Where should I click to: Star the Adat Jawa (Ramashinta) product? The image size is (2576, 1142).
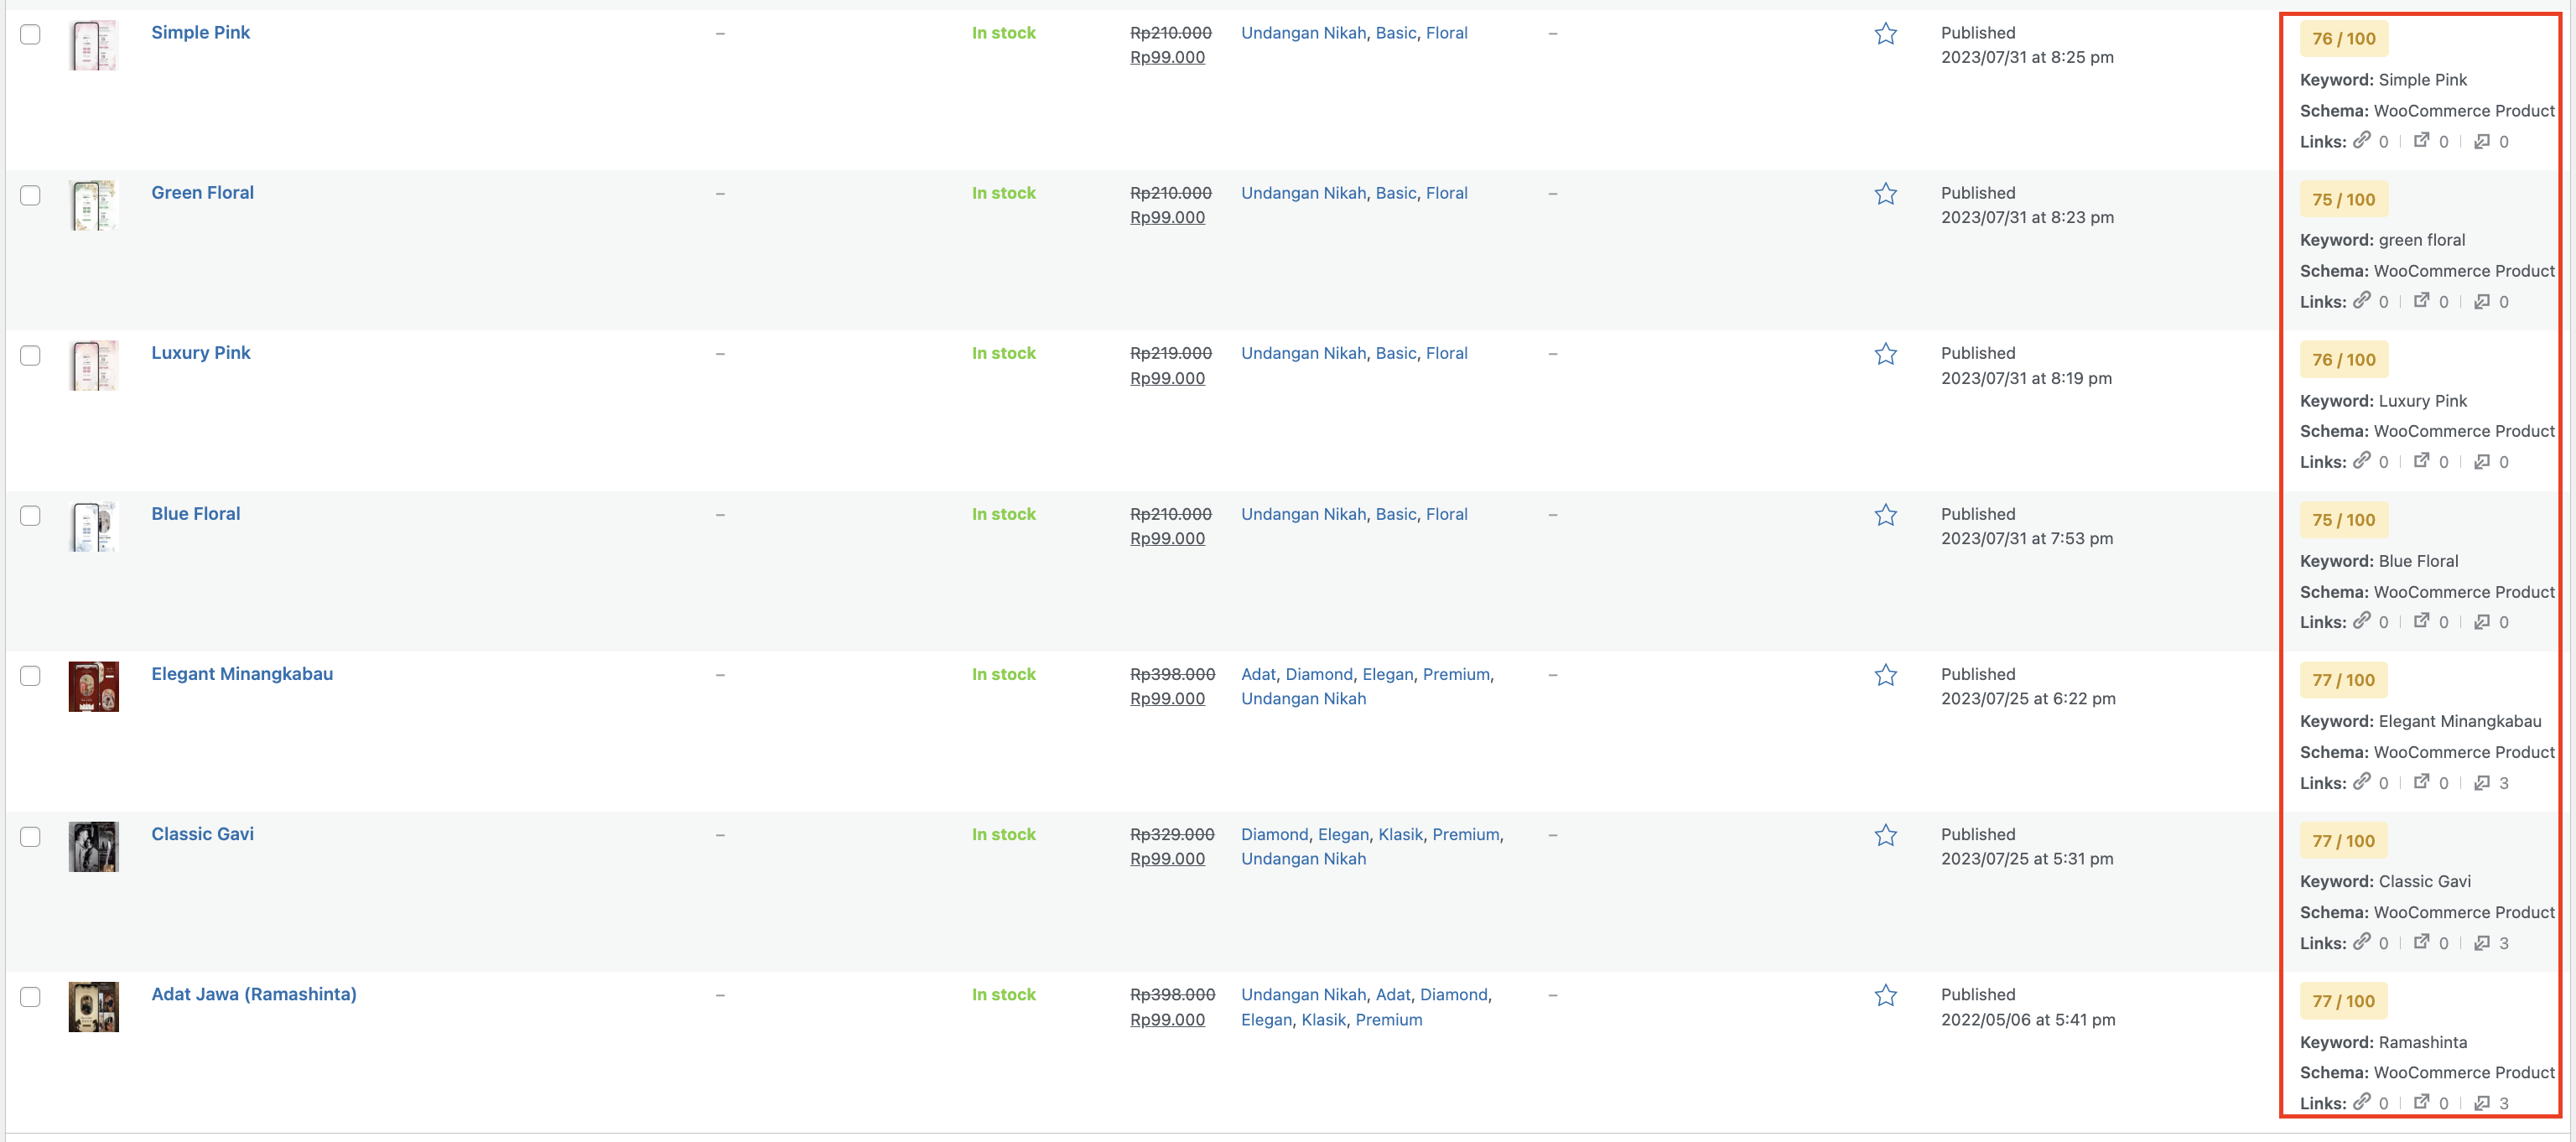1885,996
